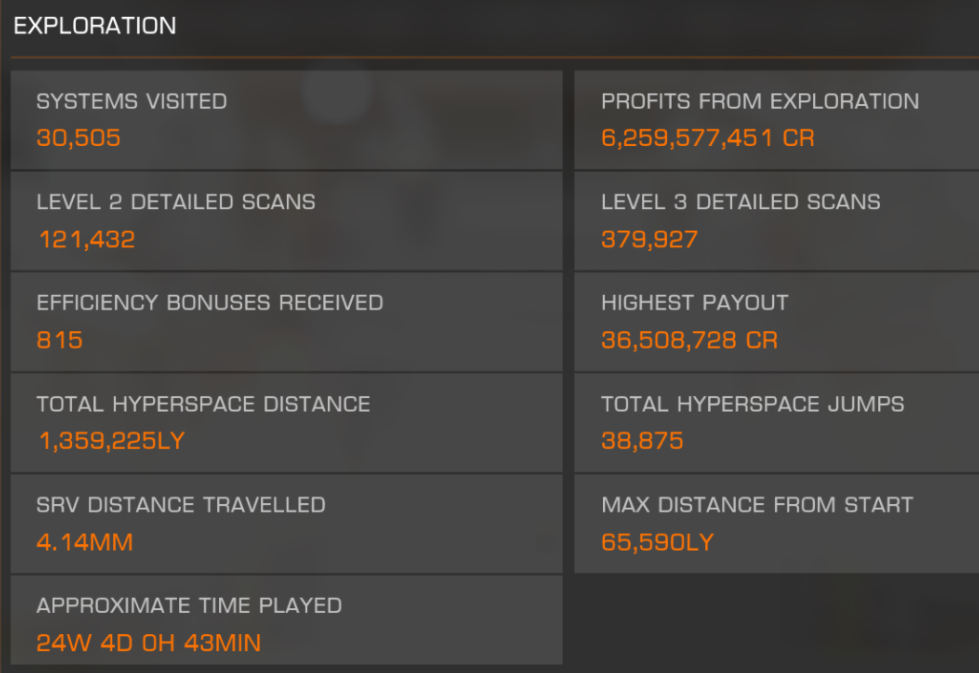Select the Max Distance From Start tile

(777, 524)
